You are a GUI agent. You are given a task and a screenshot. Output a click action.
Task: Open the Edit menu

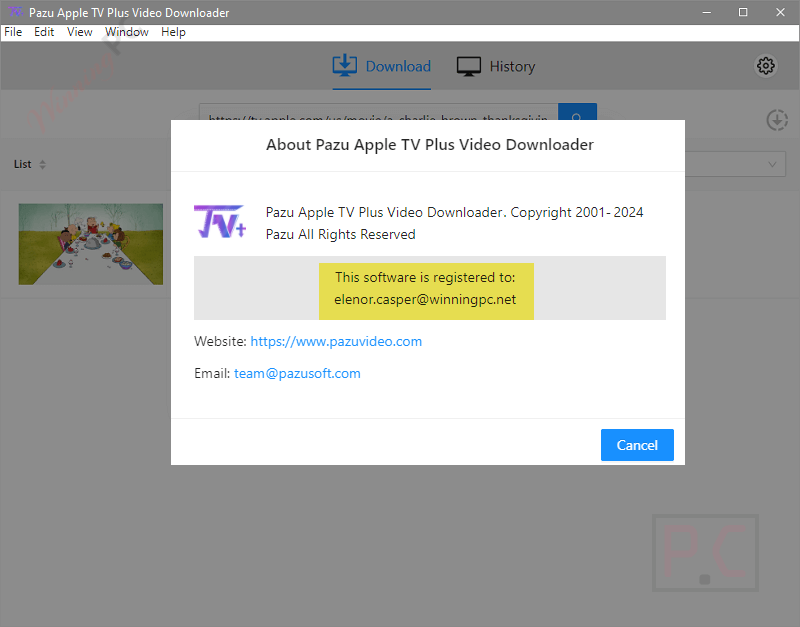pos(44,32)
